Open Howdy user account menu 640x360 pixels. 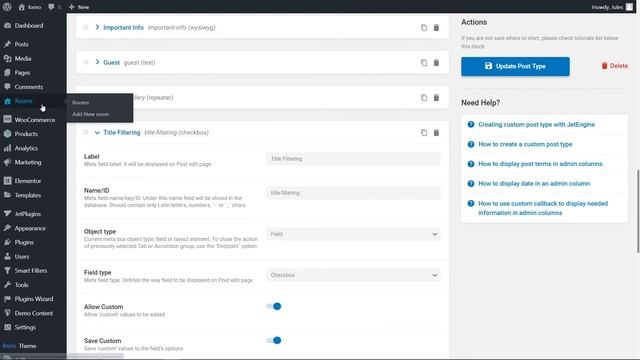click(x=612, y=7)
